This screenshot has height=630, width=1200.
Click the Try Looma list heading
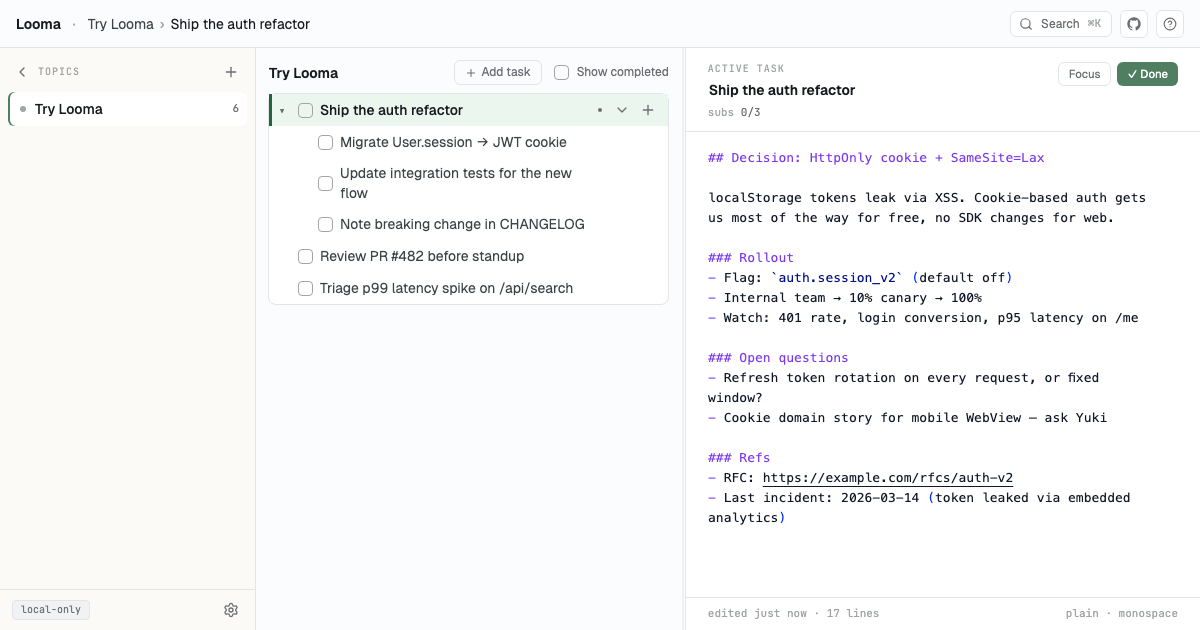point(303,73)
